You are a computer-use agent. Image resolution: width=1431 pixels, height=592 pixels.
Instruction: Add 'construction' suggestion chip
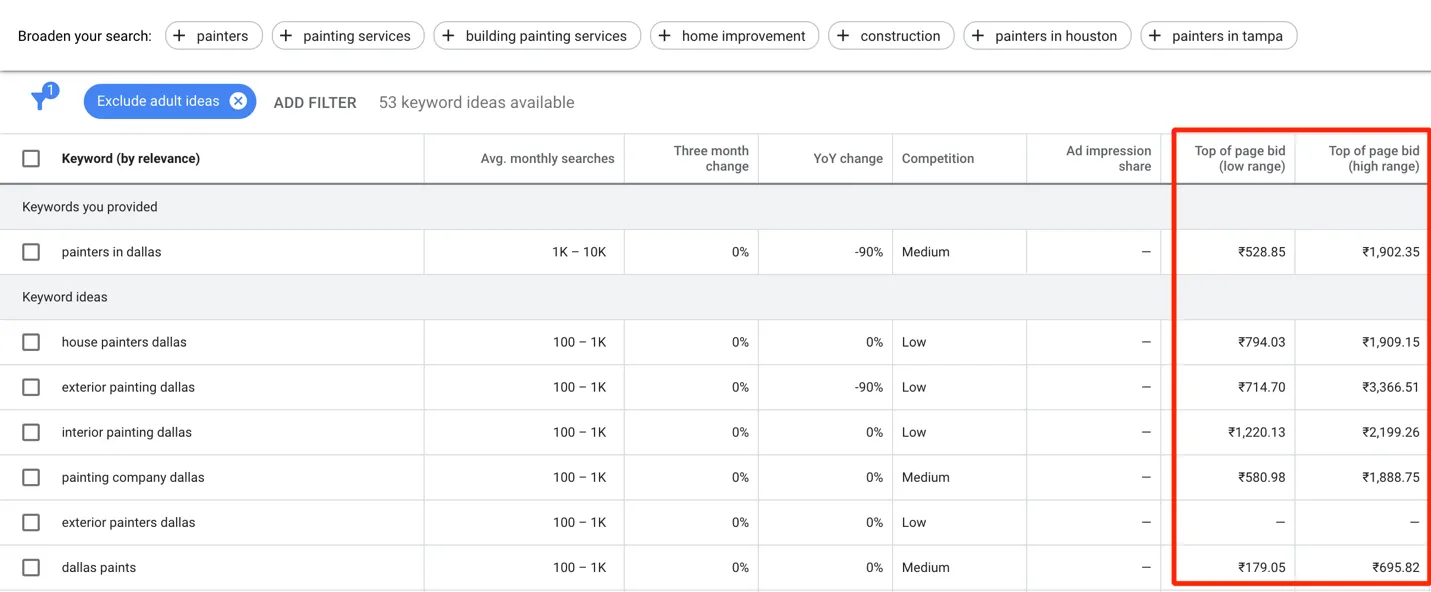891,36
